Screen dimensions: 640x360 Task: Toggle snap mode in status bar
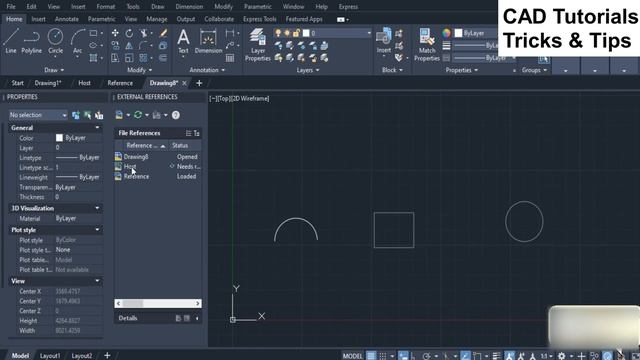[383, 356]
